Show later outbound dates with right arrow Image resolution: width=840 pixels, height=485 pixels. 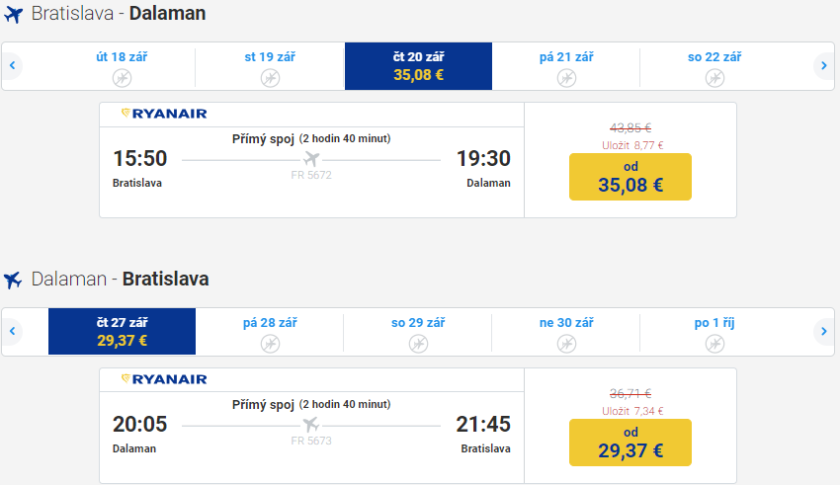click(823, 66)
